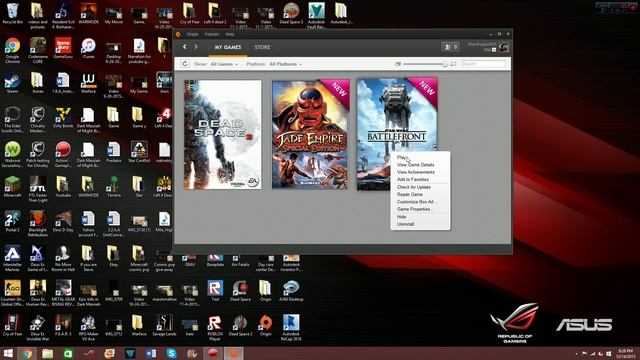Select the Star Conflict desktop shortcut

click(x=139, y=152)
